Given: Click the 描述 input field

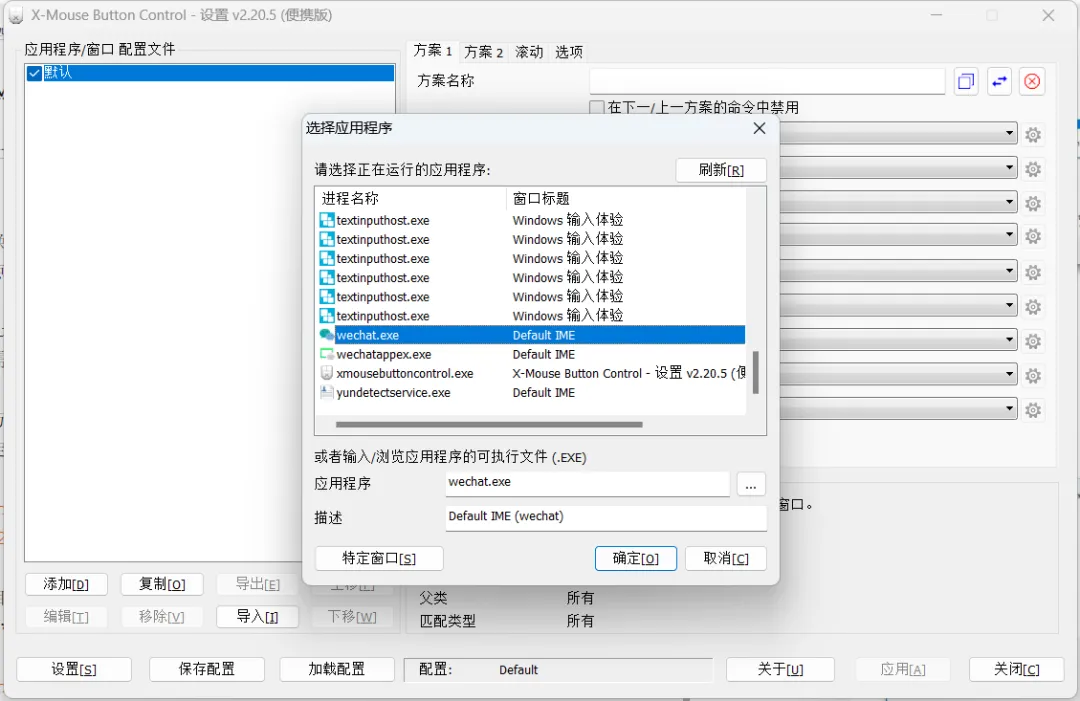Looking at the screenshot, I should coord(606,518).
